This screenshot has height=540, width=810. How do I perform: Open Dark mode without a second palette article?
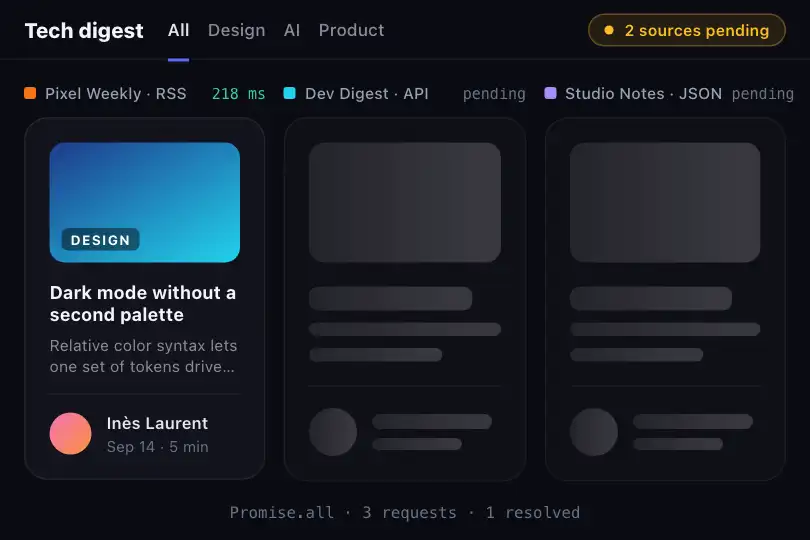click(143, 303)
